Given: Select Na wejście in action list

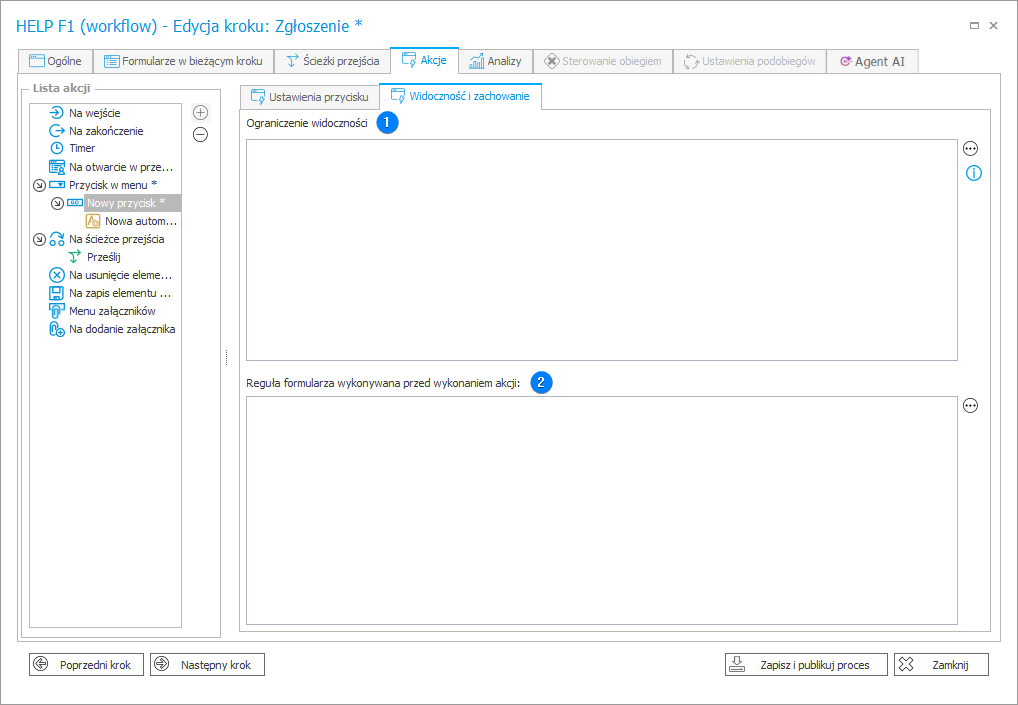Looking at the screenshot, I should click(x=94, y=113).
